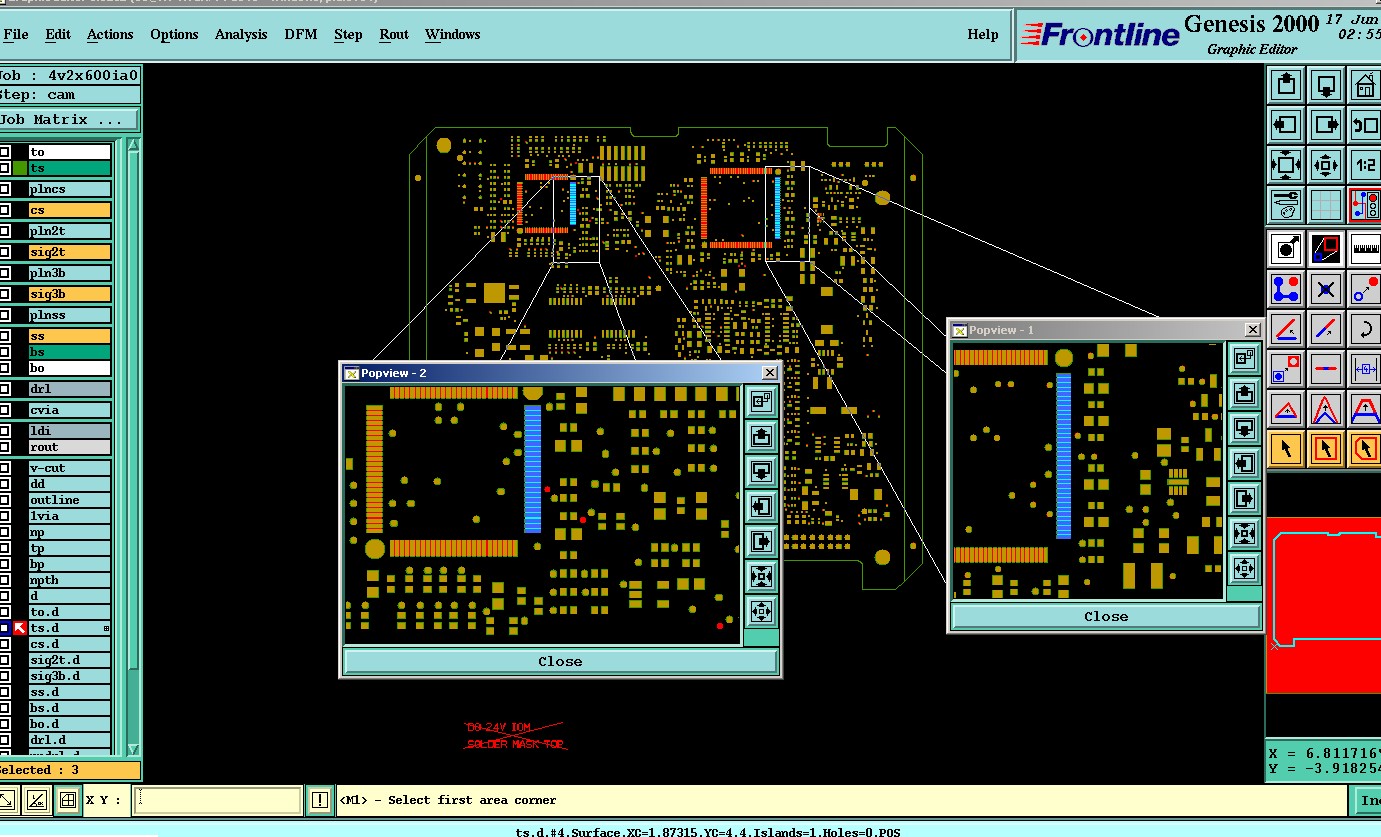Open the File menu
Screen dimensions: 1381x837
16,34
